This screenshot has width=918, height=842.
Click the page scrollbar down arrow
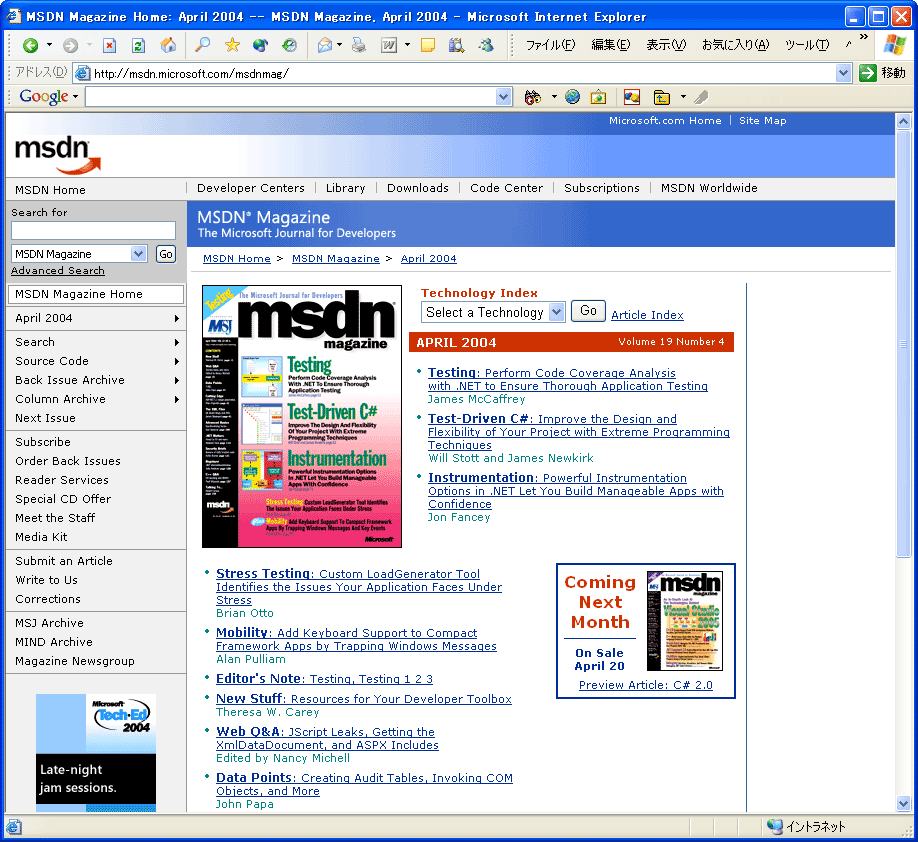[903, 803]
